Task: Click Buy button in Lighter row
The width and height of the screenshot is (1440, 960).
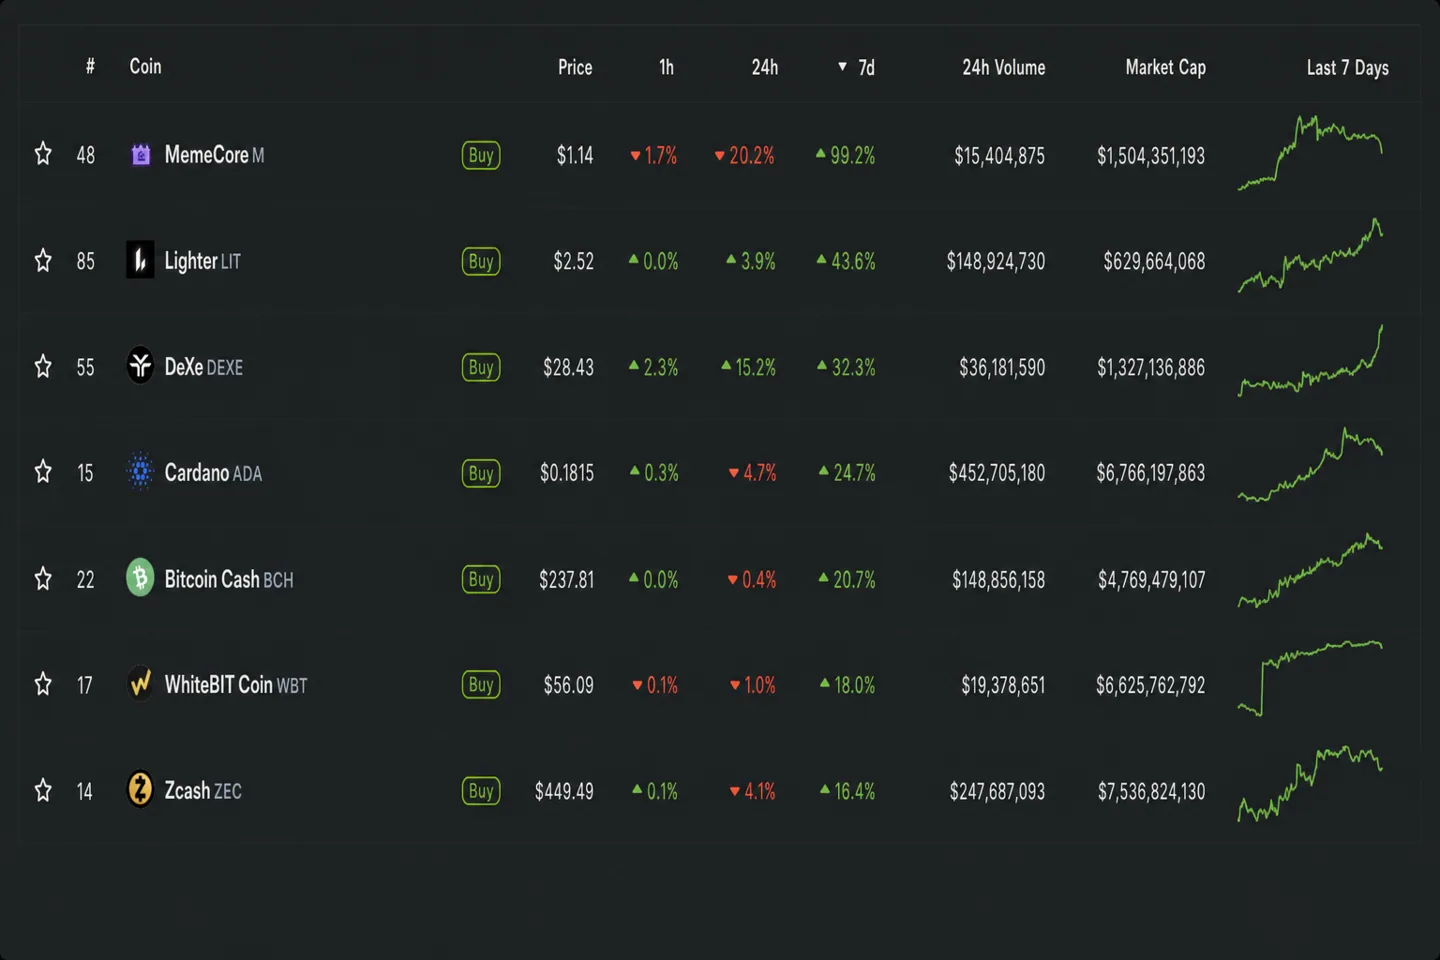Action: pos(481,261)
